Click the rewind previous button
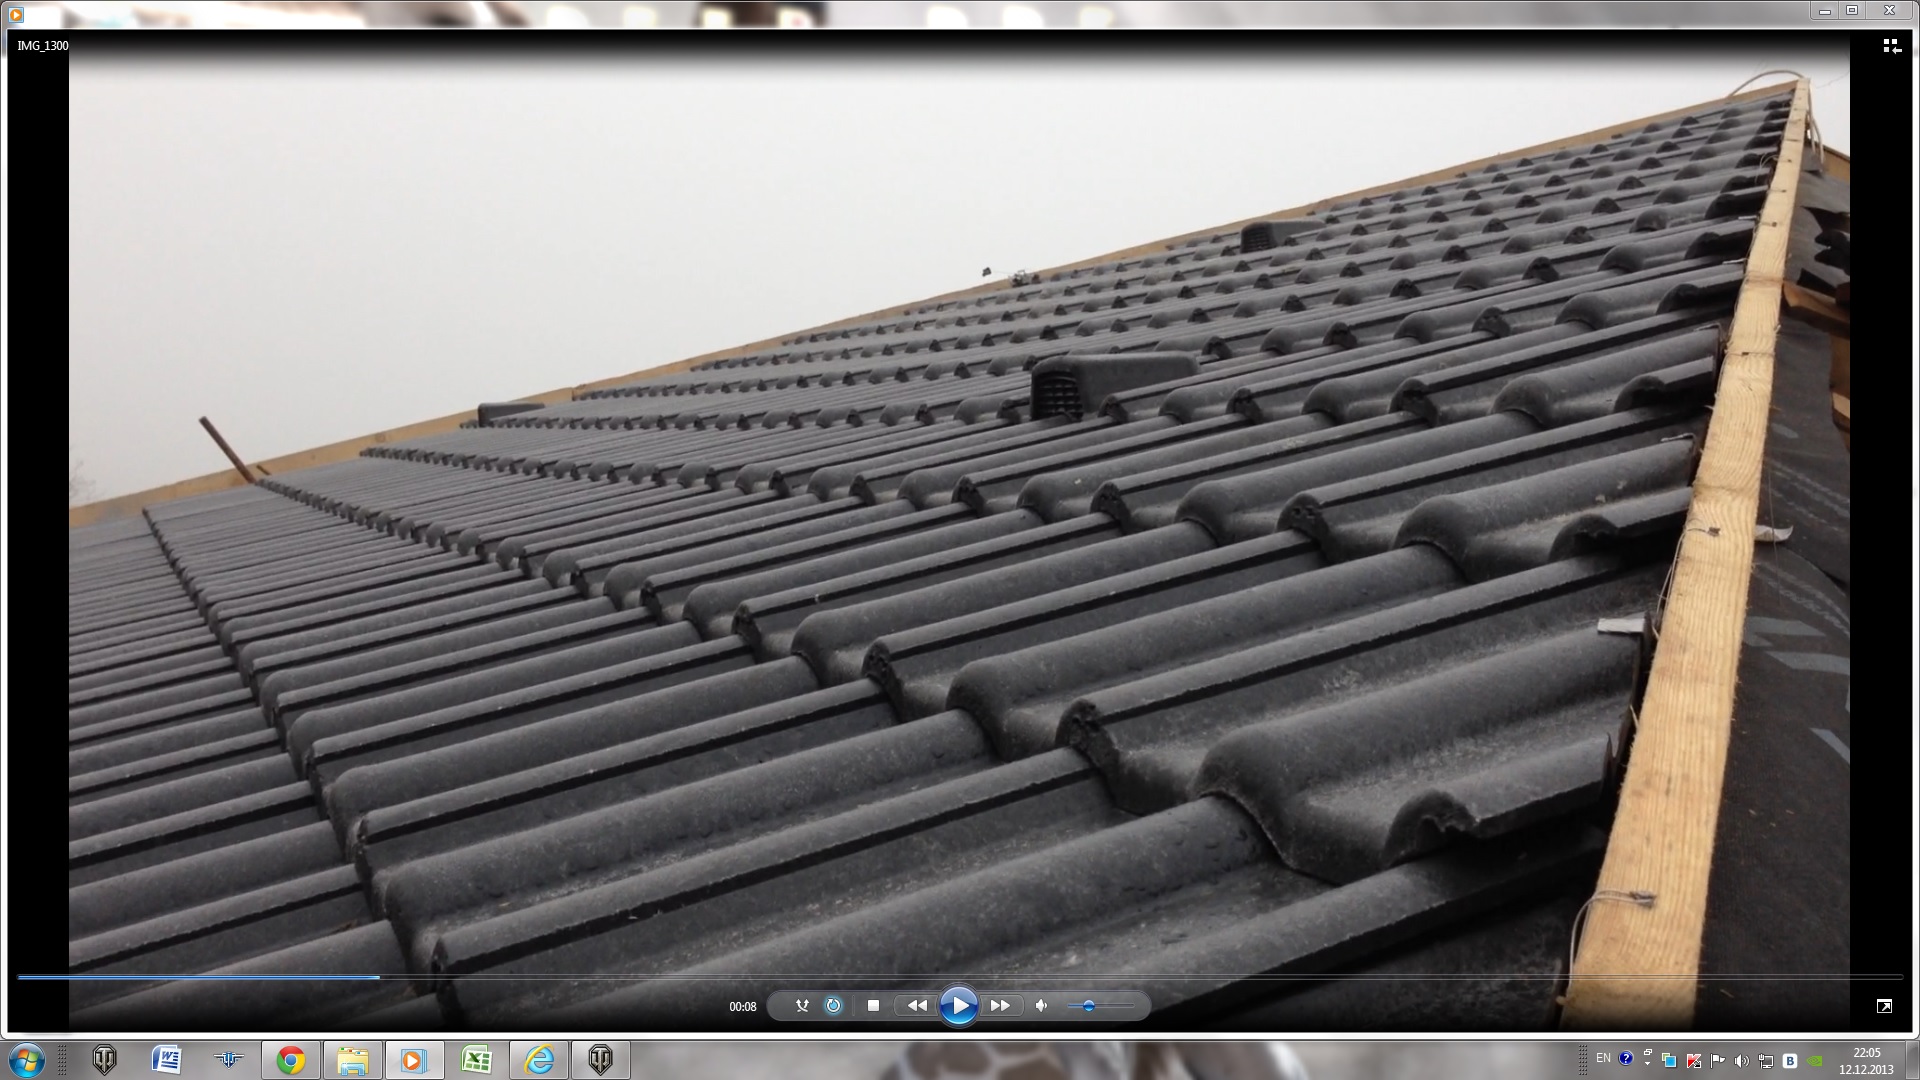This screenshot has width=1920, height=1080. tap(916, 1006)
